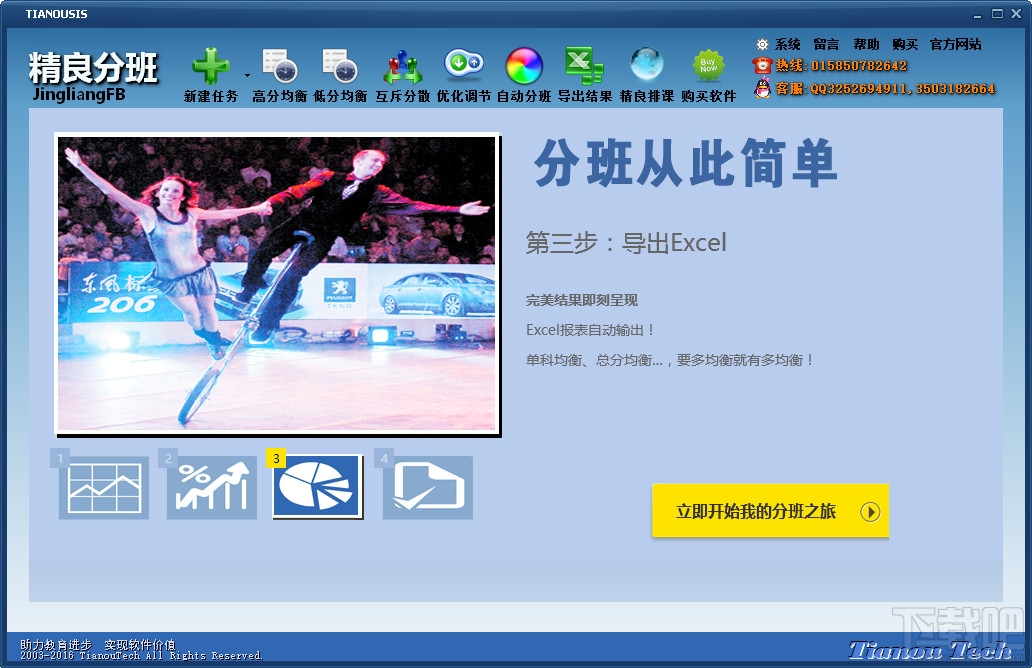1032x668 pixels.
Task: Open the 精良排课 globe icon
Action: tap(647, 64)
